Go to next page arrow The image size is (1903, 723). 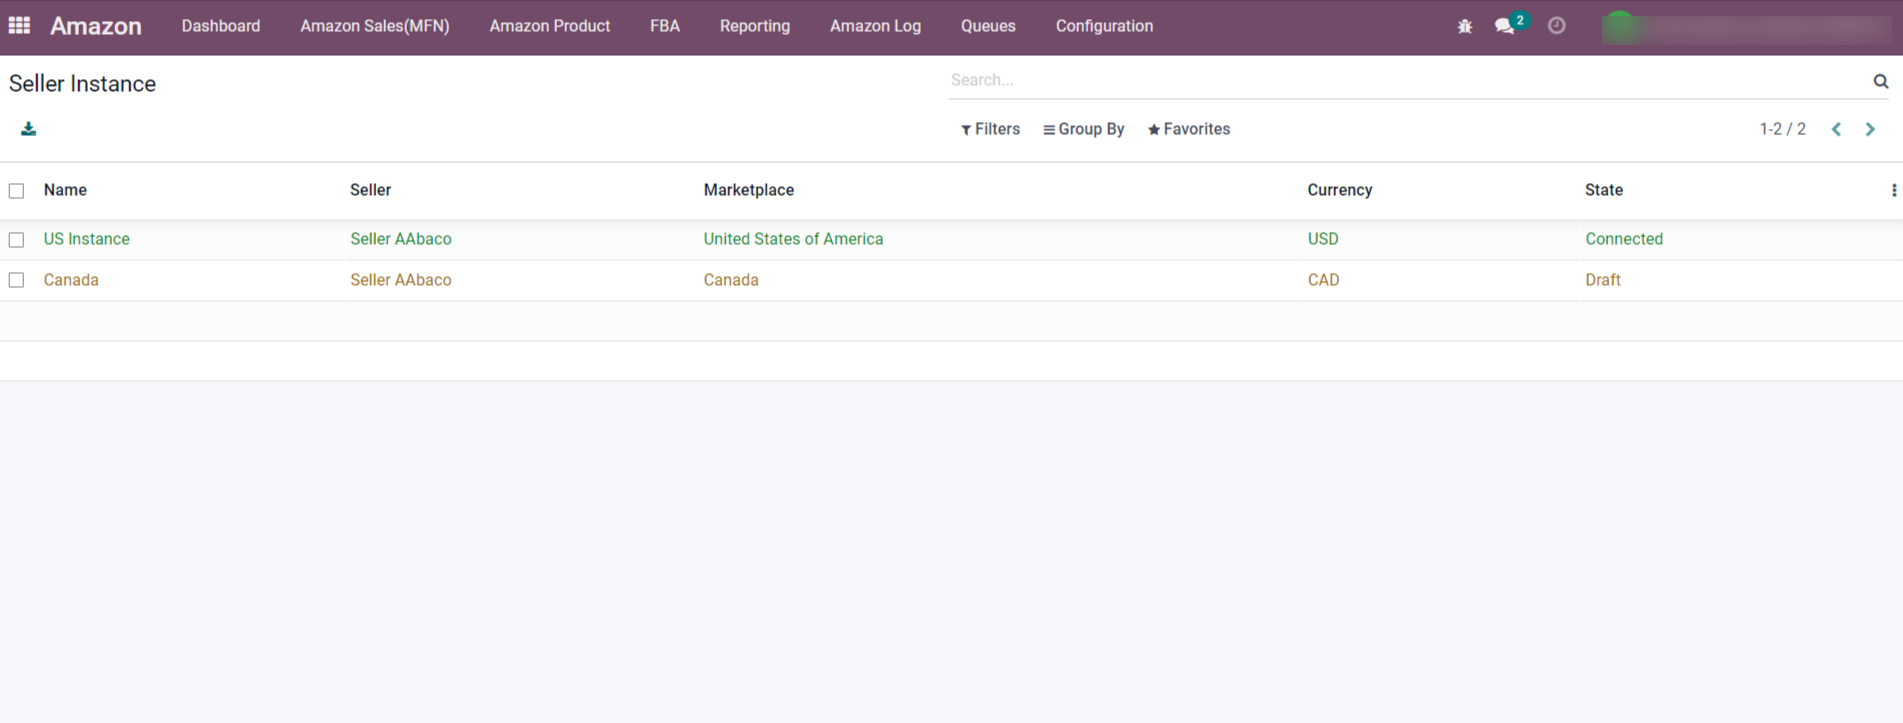pos(1870,129)
